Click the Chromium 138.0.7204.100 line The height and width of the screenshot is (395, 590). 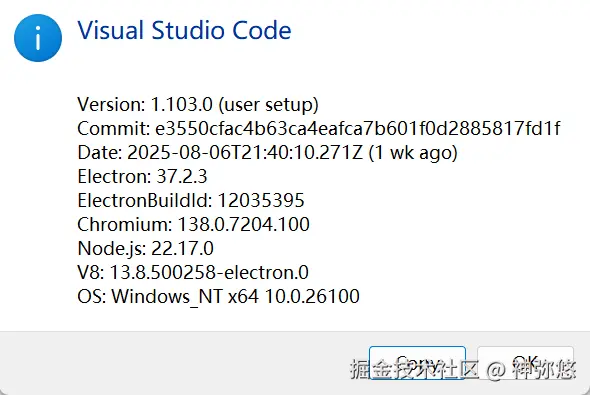click(x=193, y=225)
